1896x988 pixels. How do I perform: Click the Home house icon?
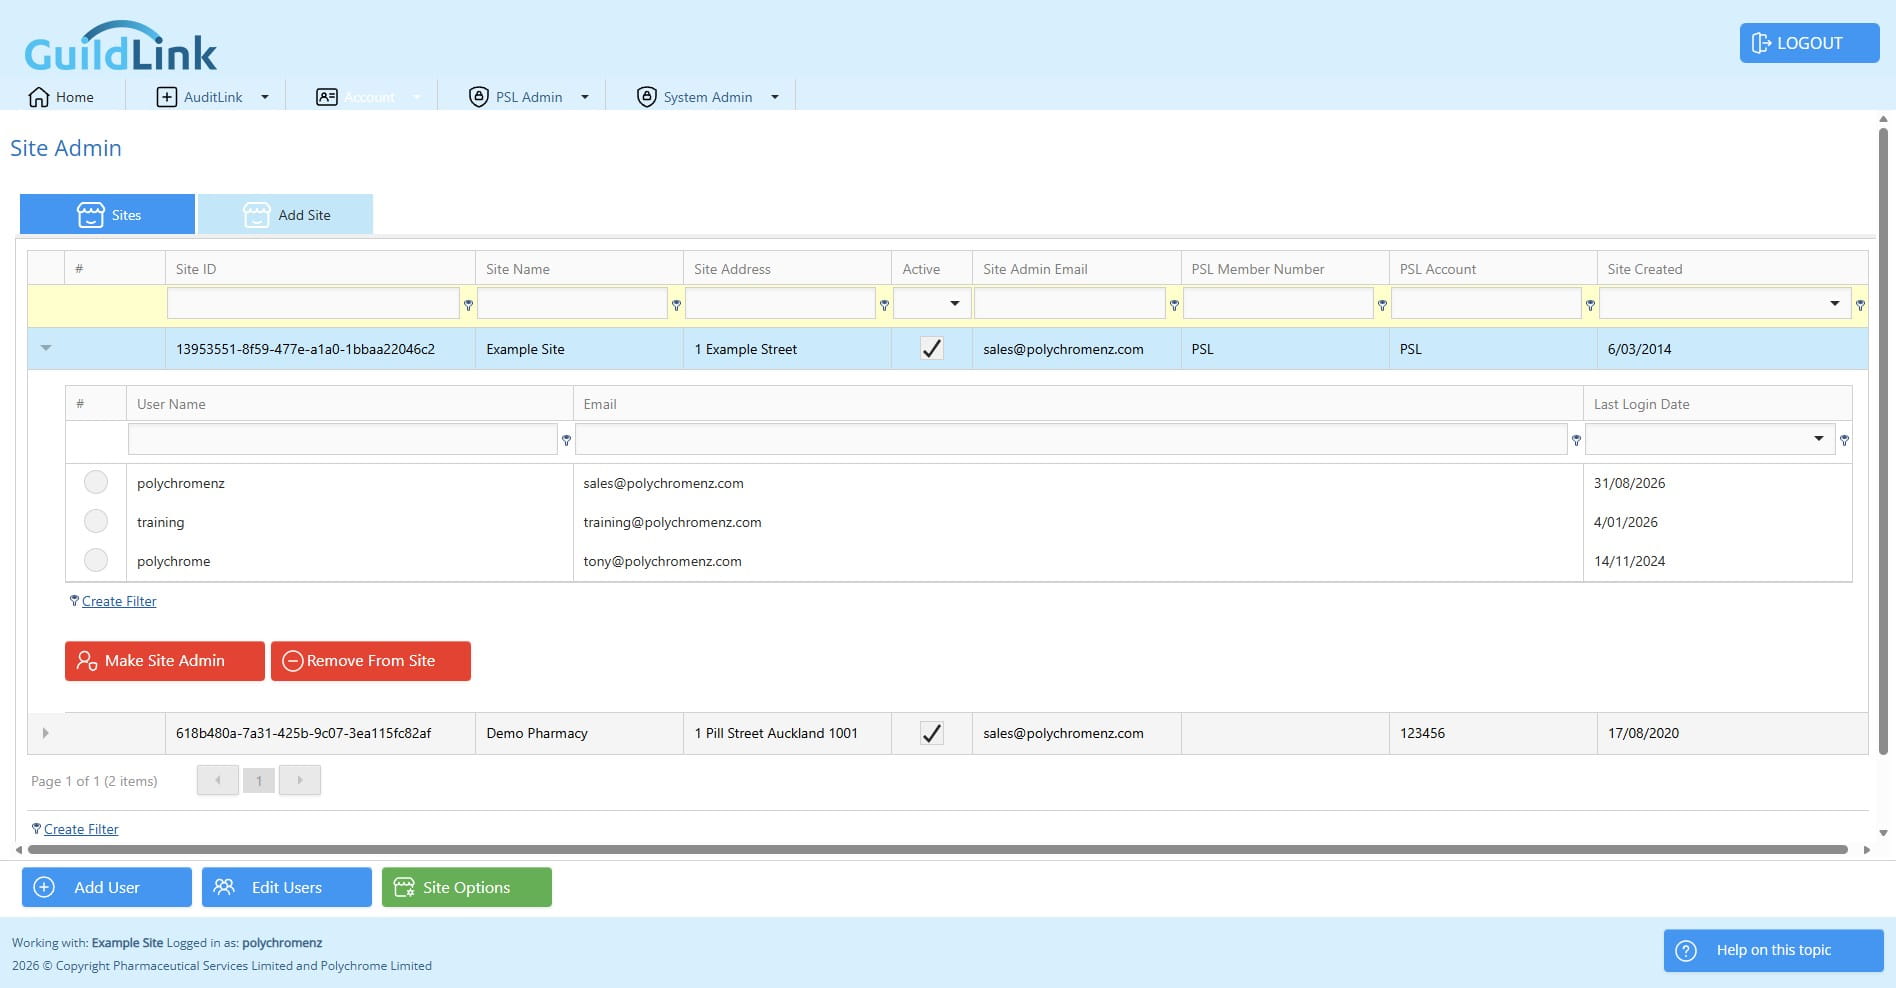click(x=39, y=97)
